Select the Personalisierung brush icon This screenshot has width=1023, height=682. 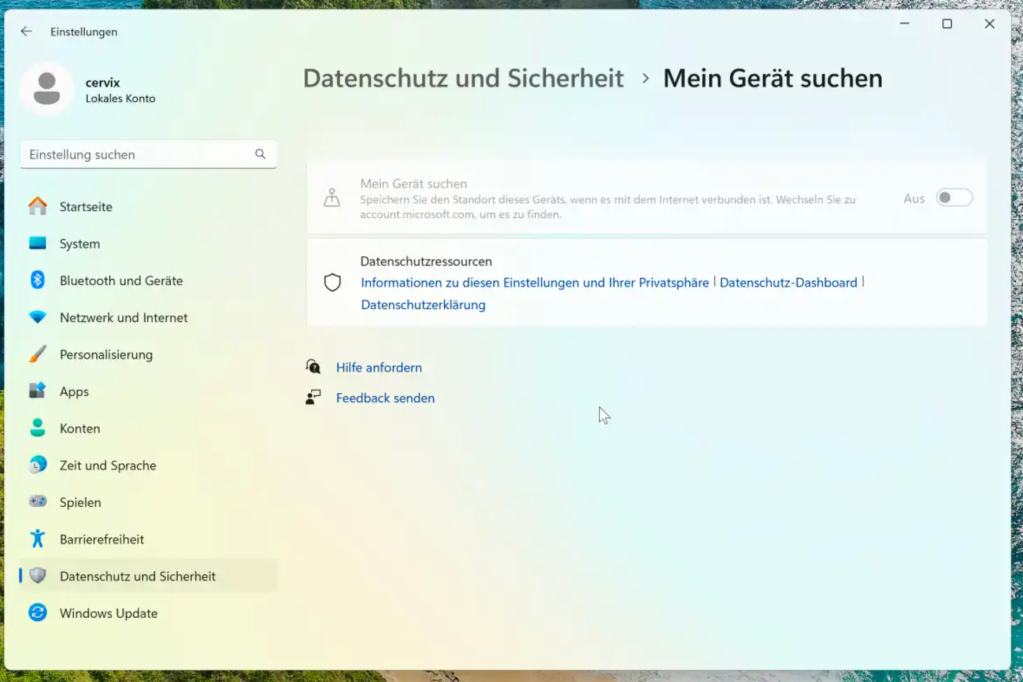pos(36,354)
